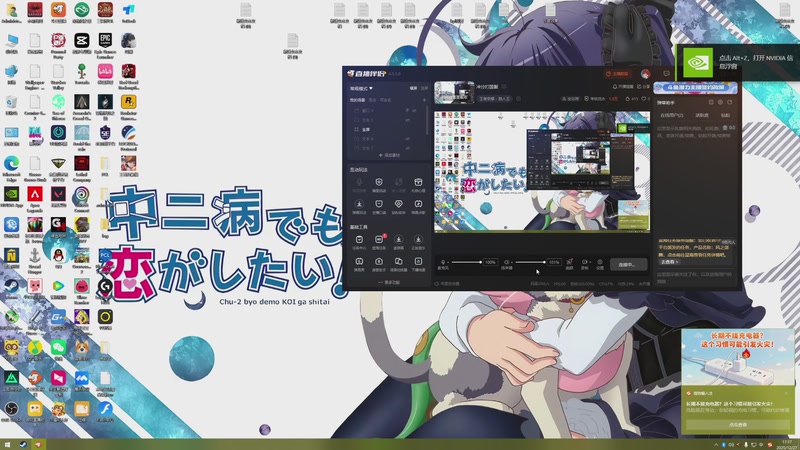The height and width of the screenshot is (450, 800).
Task: Toggle the option at bottom-left of preview status bar
Action: tap(447, 284)
